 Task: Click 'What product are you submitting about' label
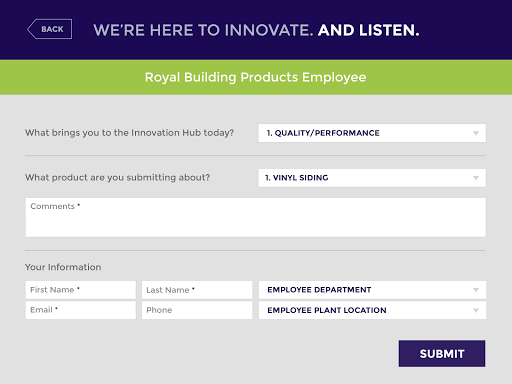coord(117,177)
